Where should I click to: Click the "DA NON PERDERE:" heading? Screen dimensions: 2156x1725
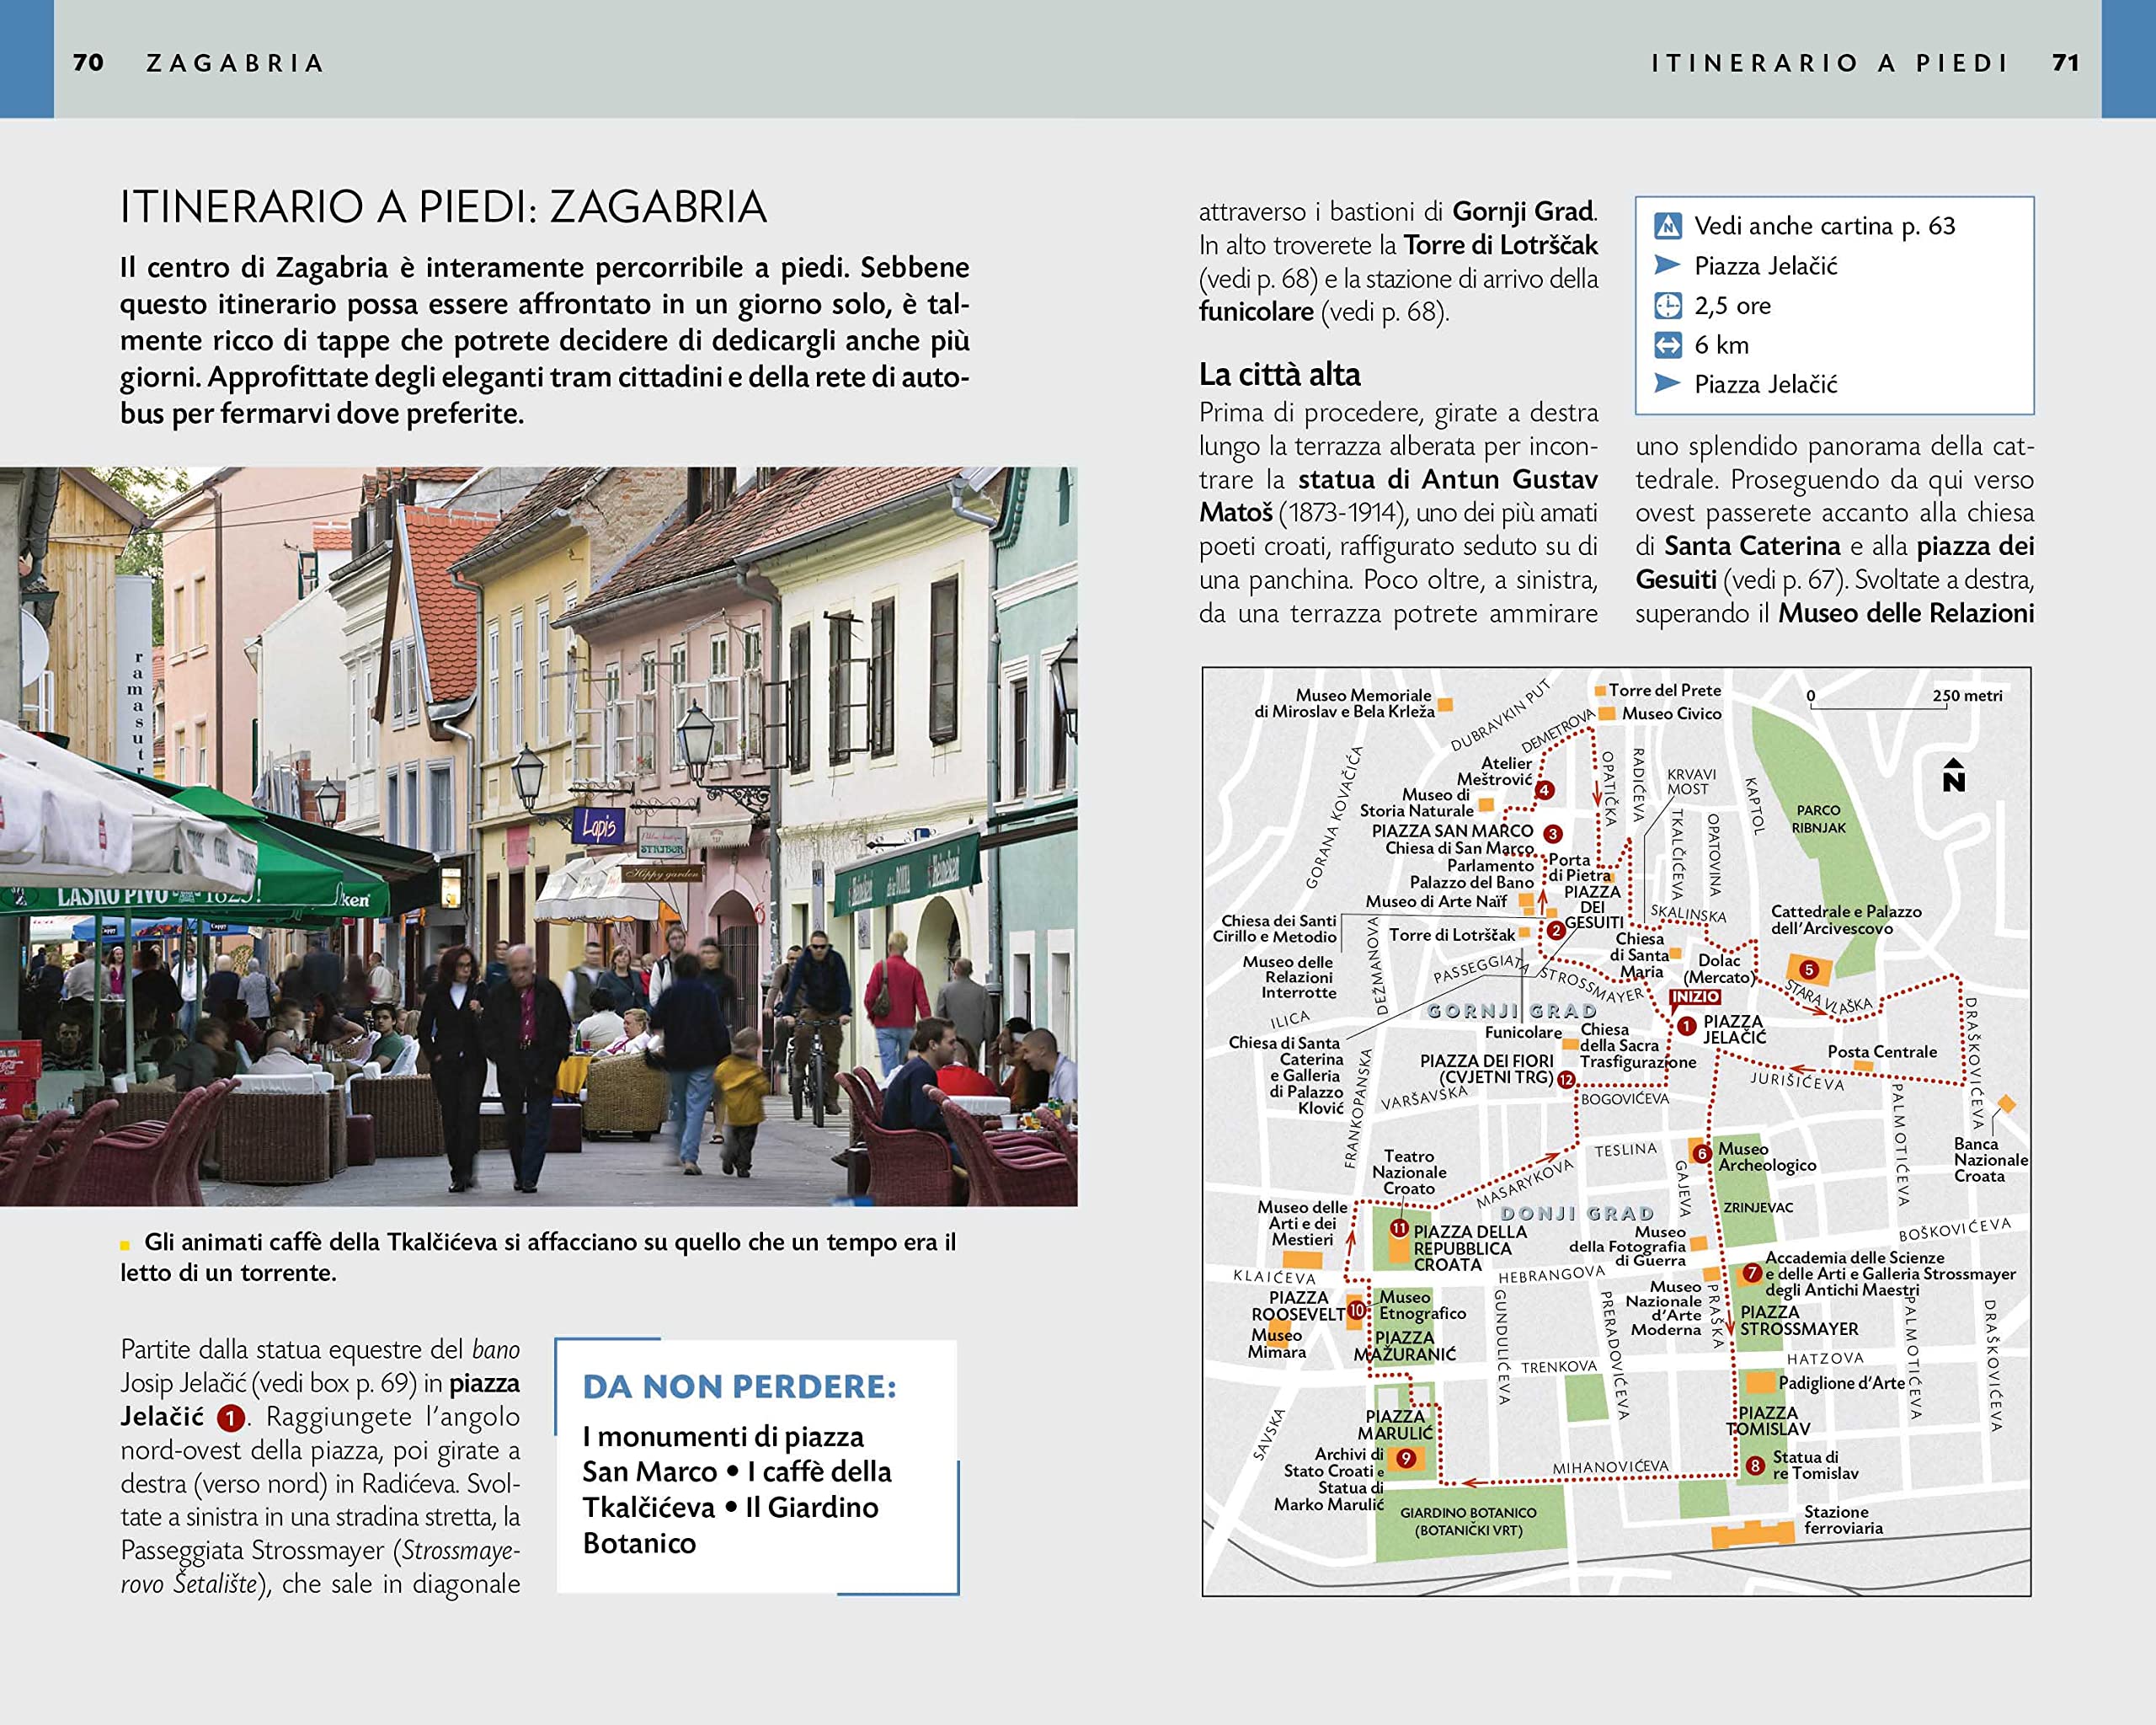739,1386
